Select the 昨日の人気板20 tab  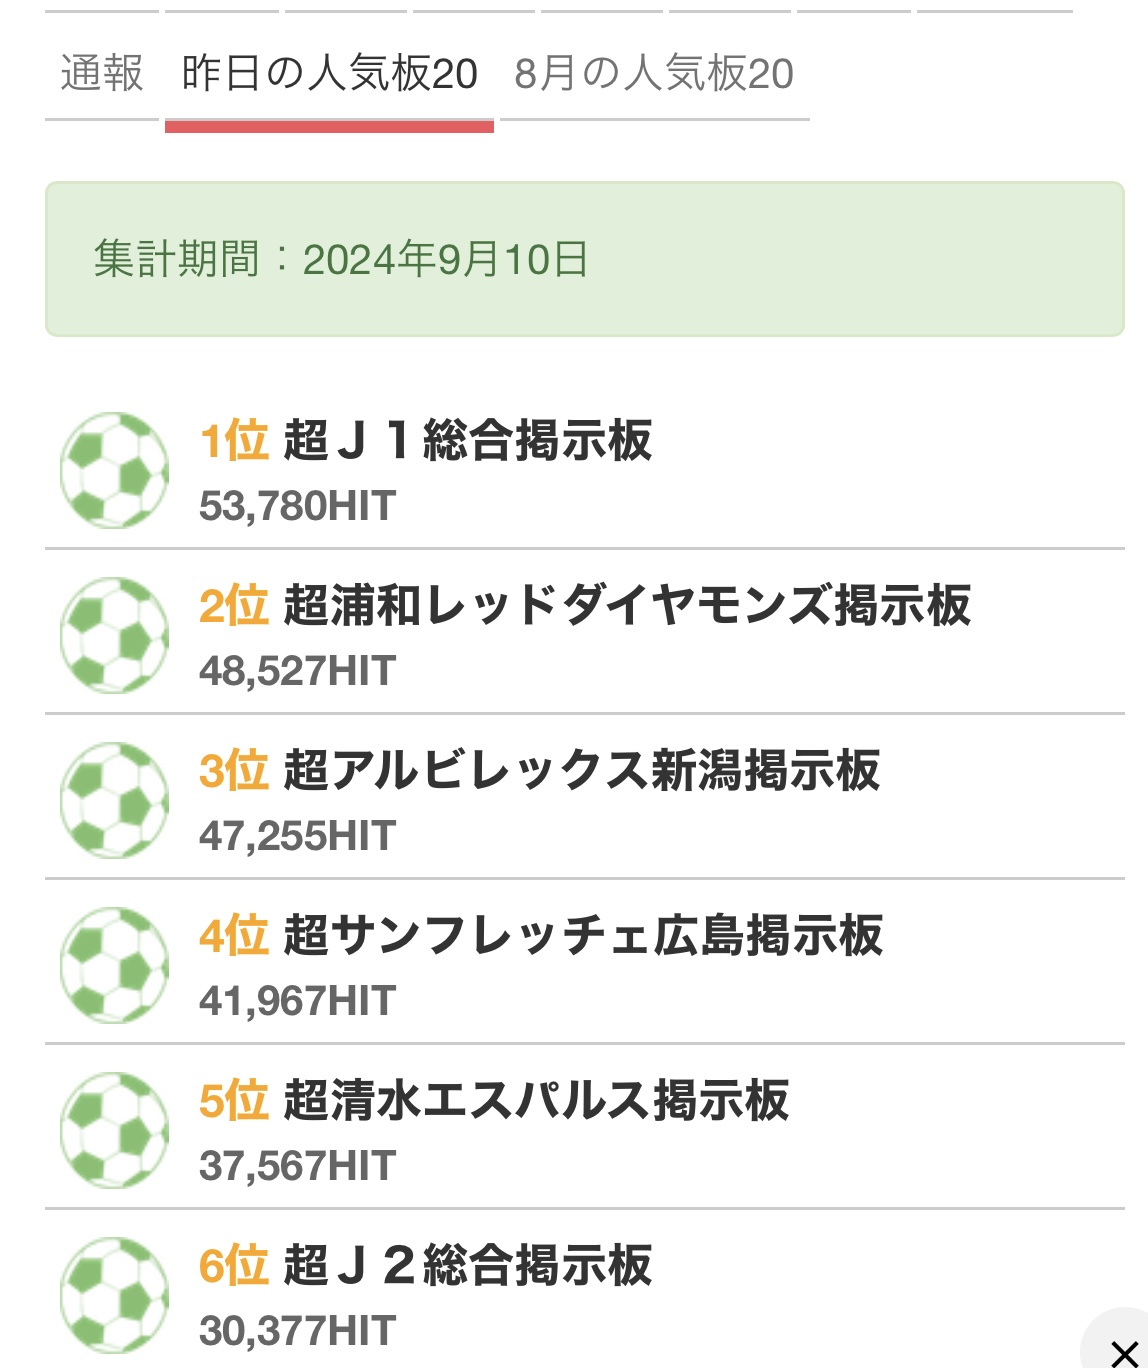click(329, 74)
